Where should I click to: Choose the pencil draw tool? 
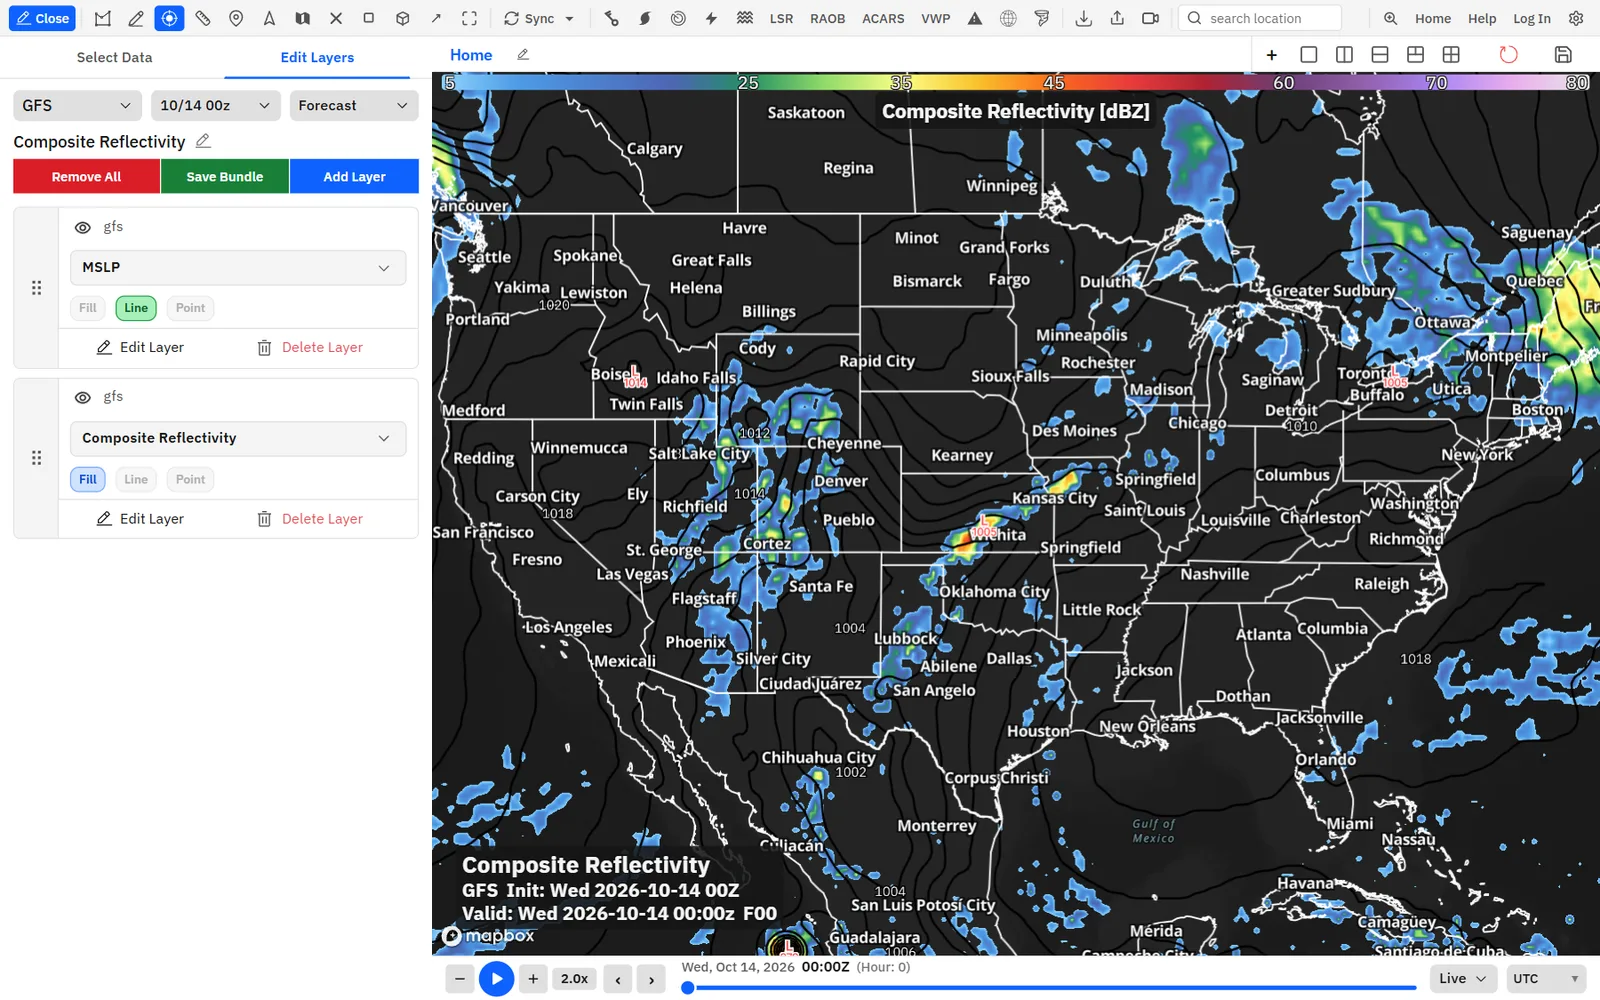(136, 18)
